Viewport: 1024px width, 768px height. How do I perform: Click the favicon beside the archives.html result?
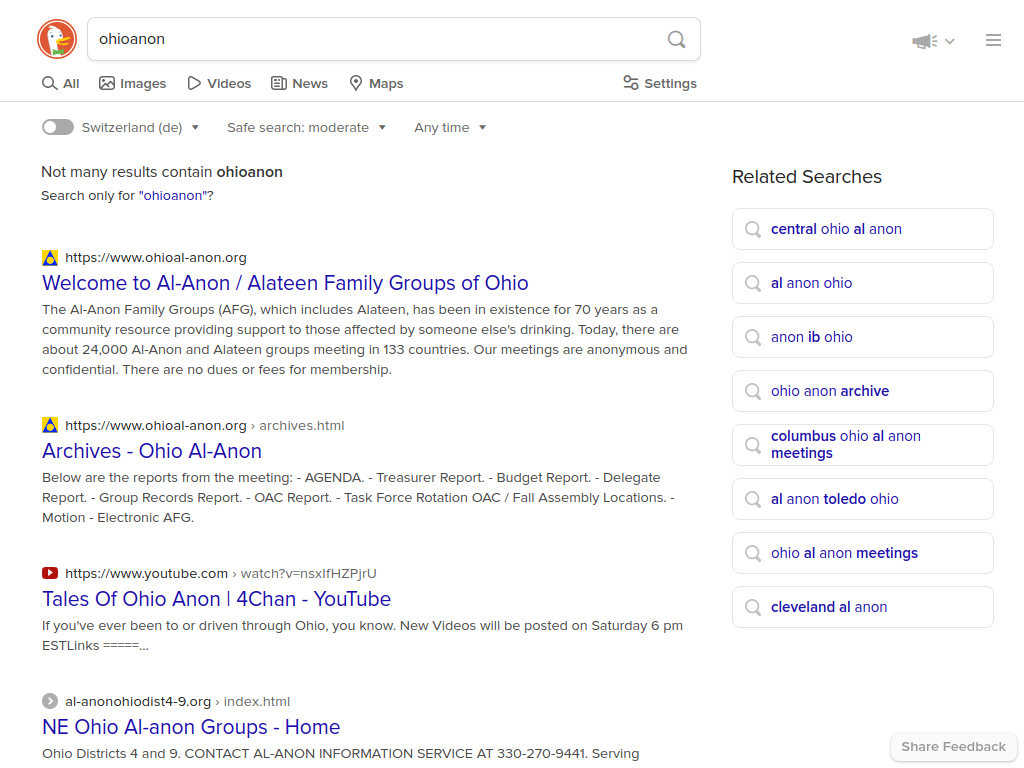pos(50,426)
